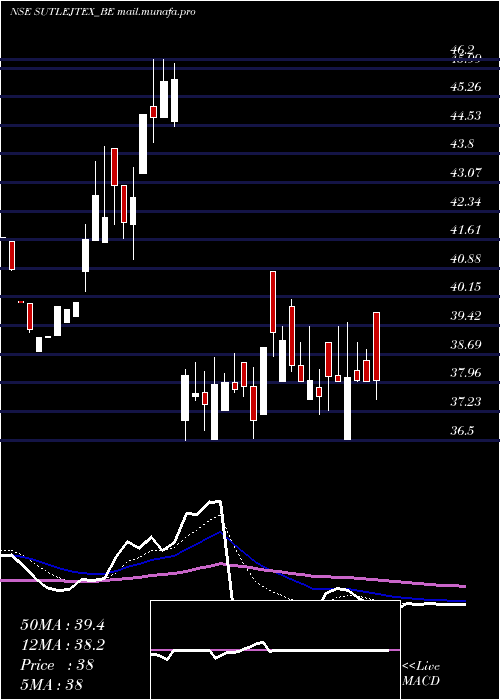Image resolution: width=500 pixels, height=700 pixels.
Task: Select the 43.07 price axis label
Action: (x=466, y=172)
